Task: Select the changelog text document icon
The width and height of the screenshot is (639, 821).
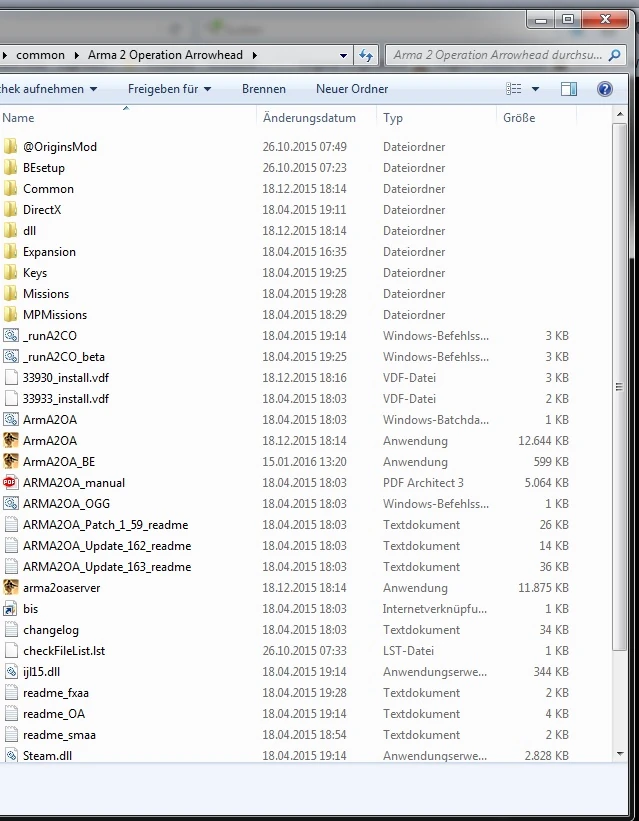Action: [x=10, y=629]
